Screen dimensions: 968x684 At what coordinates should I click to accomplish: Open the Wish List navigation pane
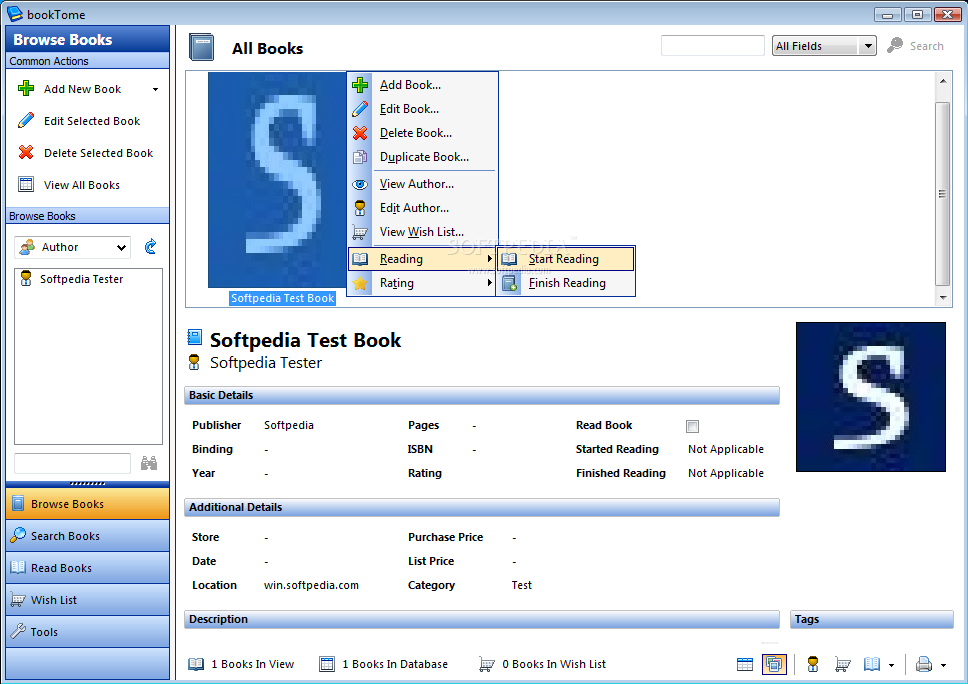point(88,600)
